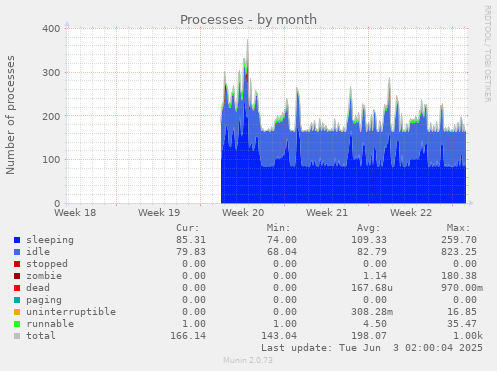Click the 'Processes - by month' title
Image resolution: width=497 pixels, height=371 pixels.
[x=248, y=20]
